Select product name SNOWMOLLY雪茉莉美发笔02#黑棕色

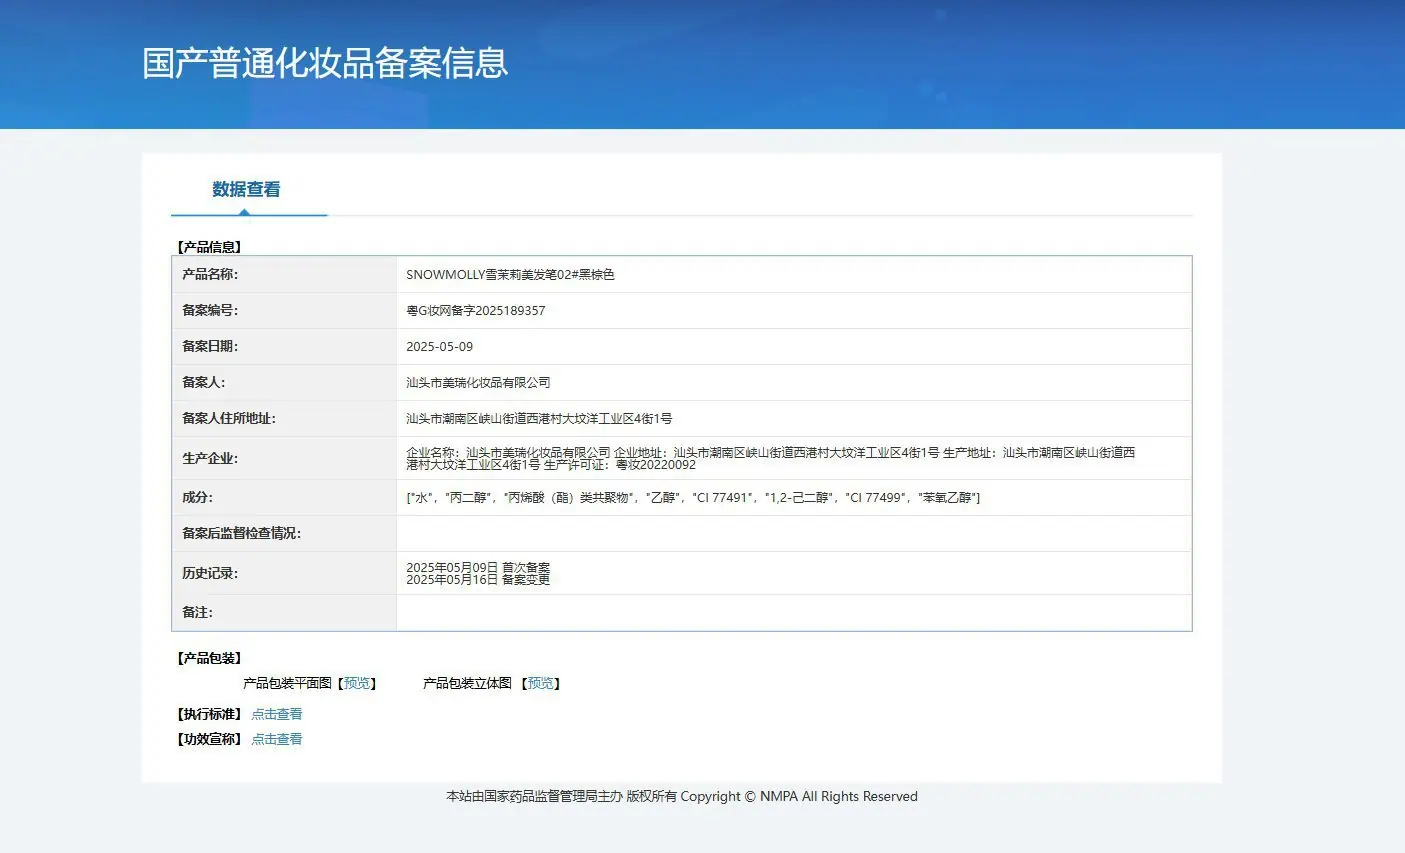(x=510, y=274)
